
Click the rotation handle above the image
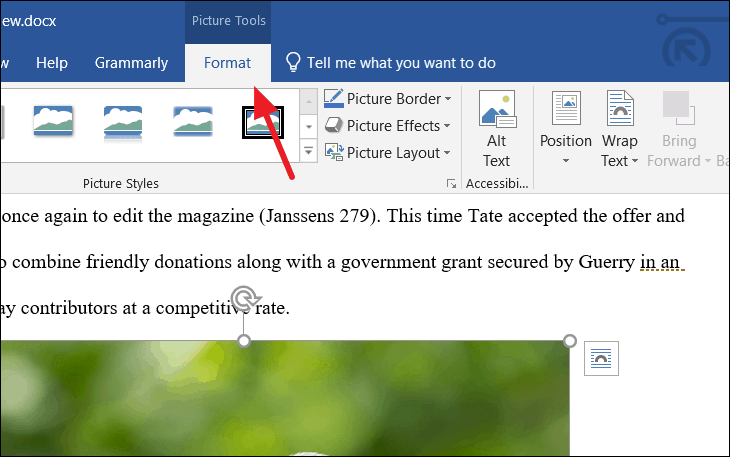pyautogui.click(x=245, y=297)
